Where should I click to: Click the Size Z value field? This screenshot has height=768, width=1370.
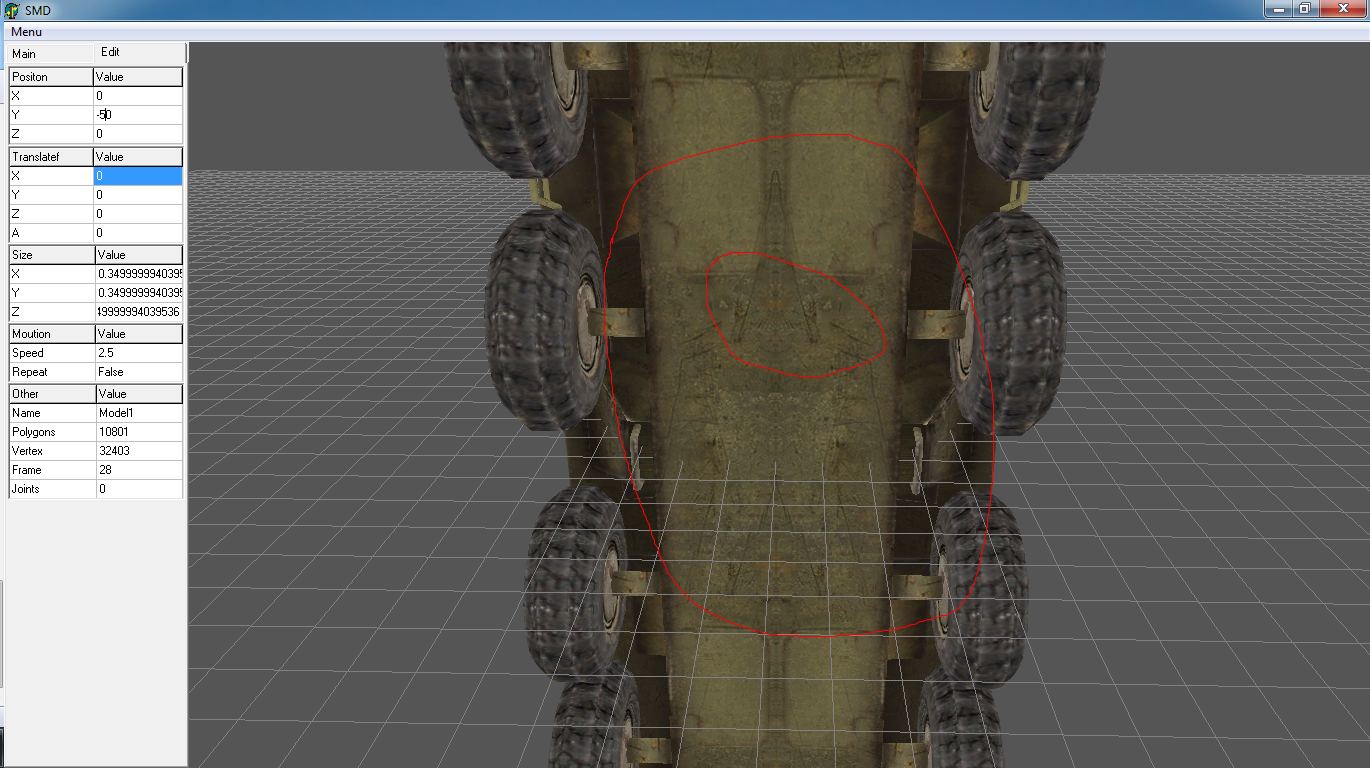139,312
